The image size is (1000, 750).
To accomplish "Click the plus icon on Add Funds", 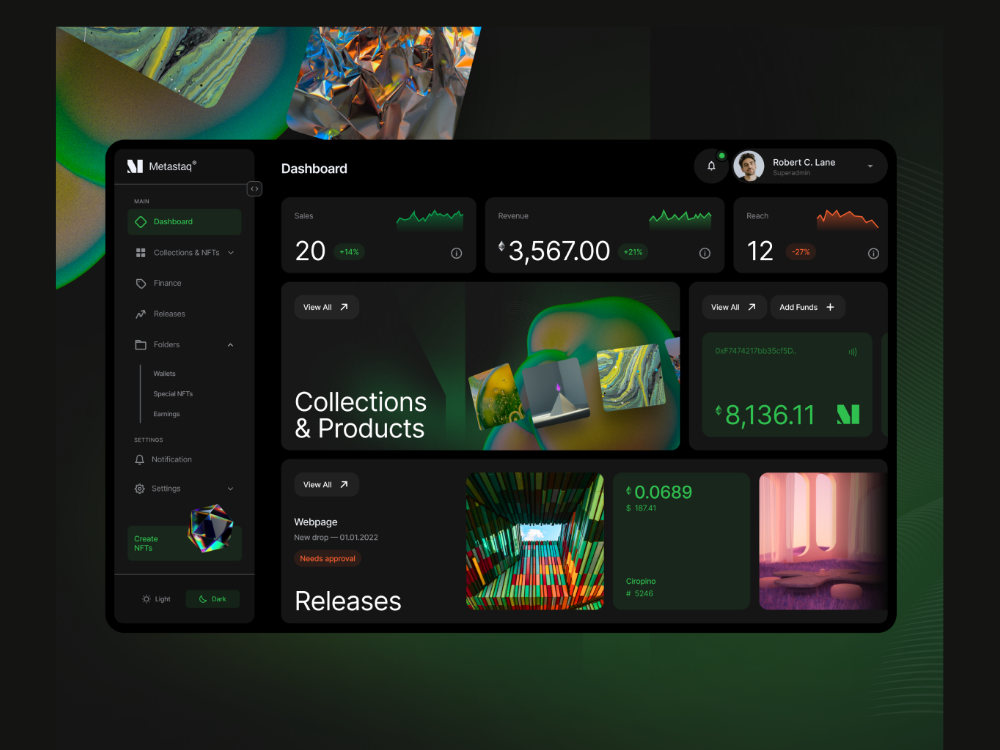I will pyautogui.click(x=830, y=307).
